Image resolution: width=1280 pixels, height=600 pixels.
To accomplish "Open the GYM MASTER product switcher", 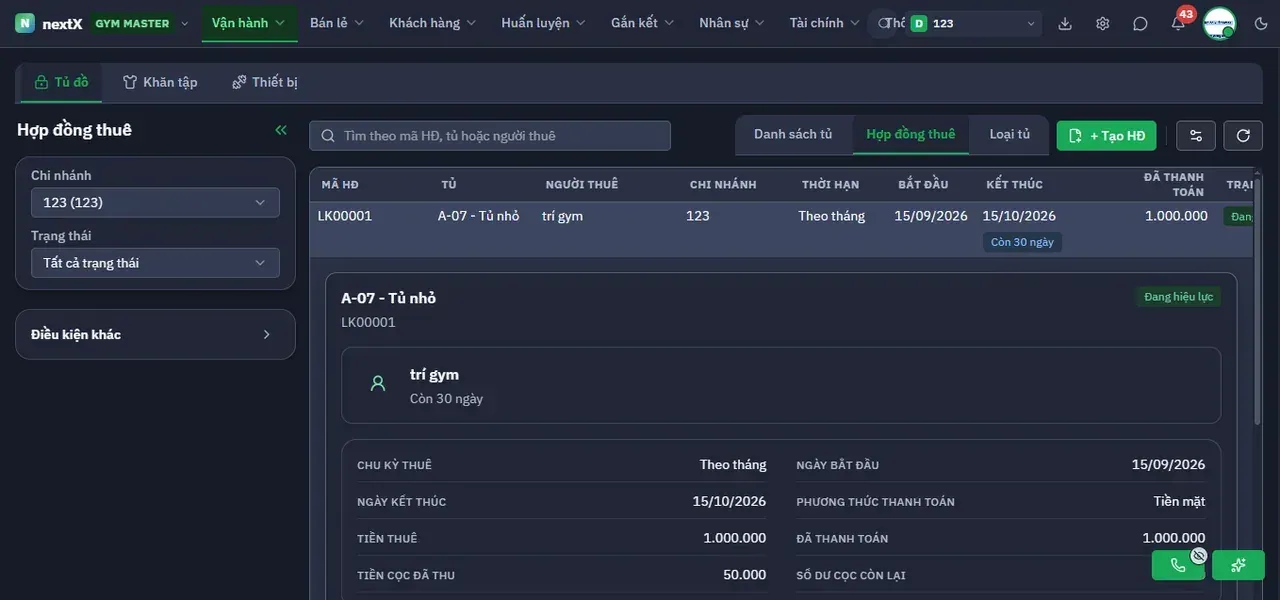I will tap(142, 23).
